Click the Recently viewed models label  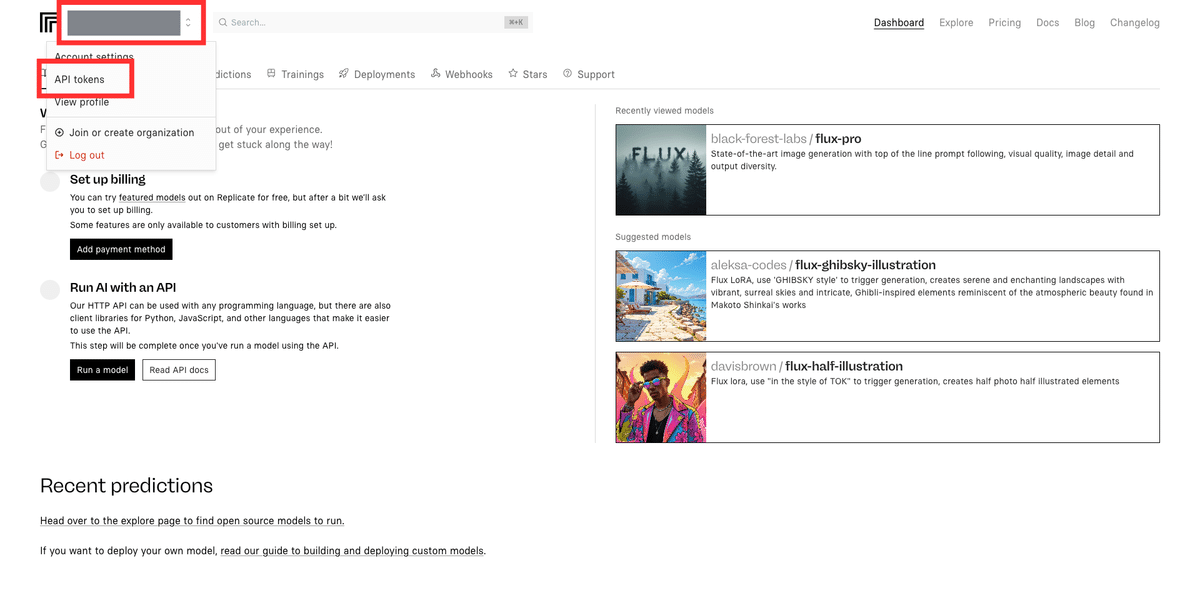click(x=665, y=111)
